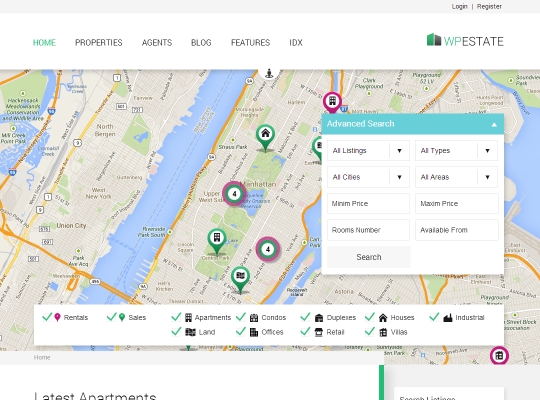This screenshot has height=400, width=540.
Task: Click the Land icon in filter bar
Action: pos(190,332)
